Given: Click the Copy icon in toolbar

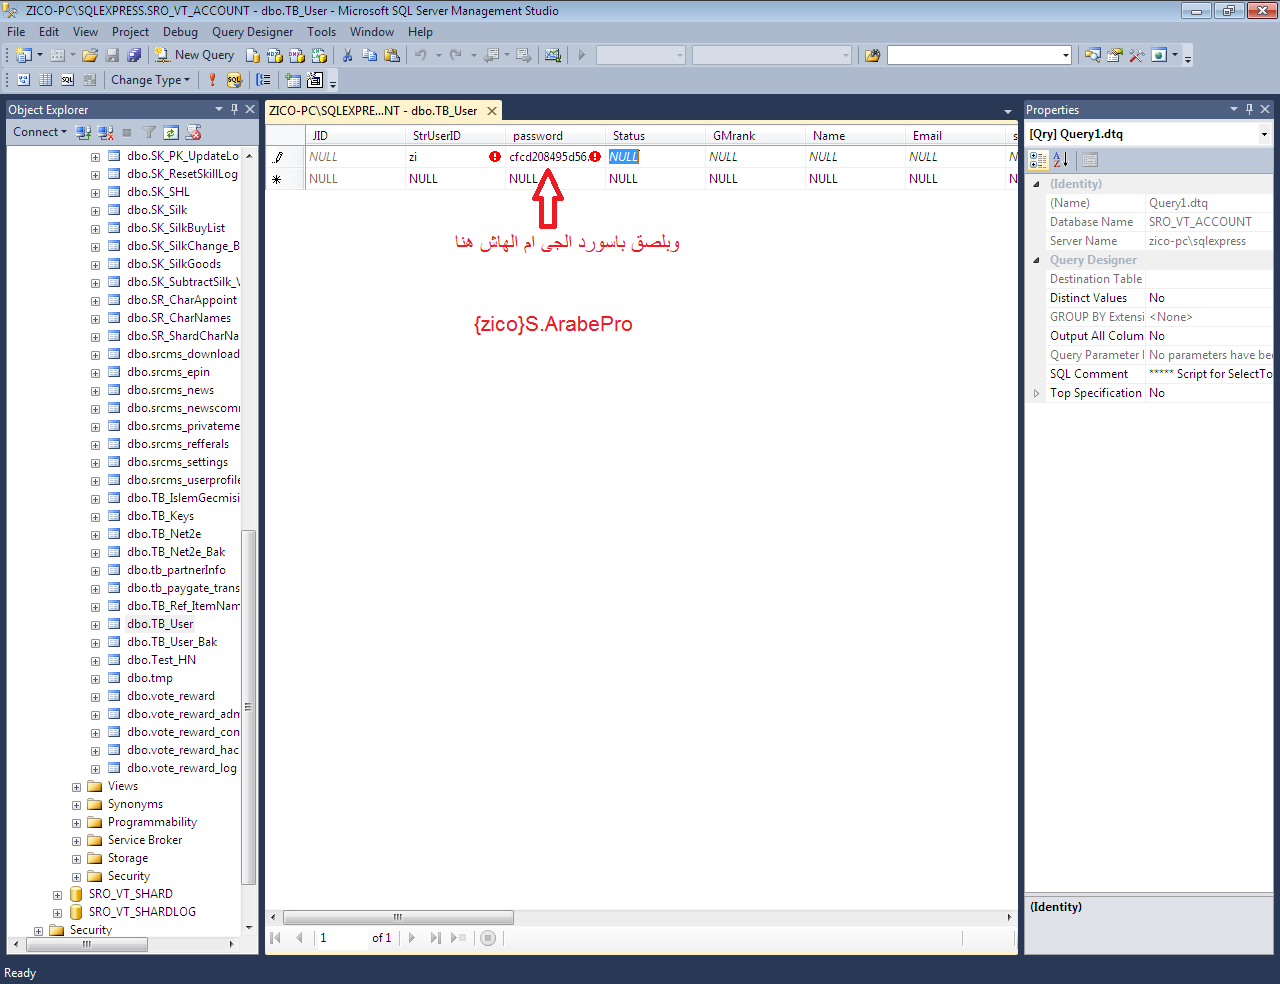Looking at the screenshot, I should click(x=369, y=55).
